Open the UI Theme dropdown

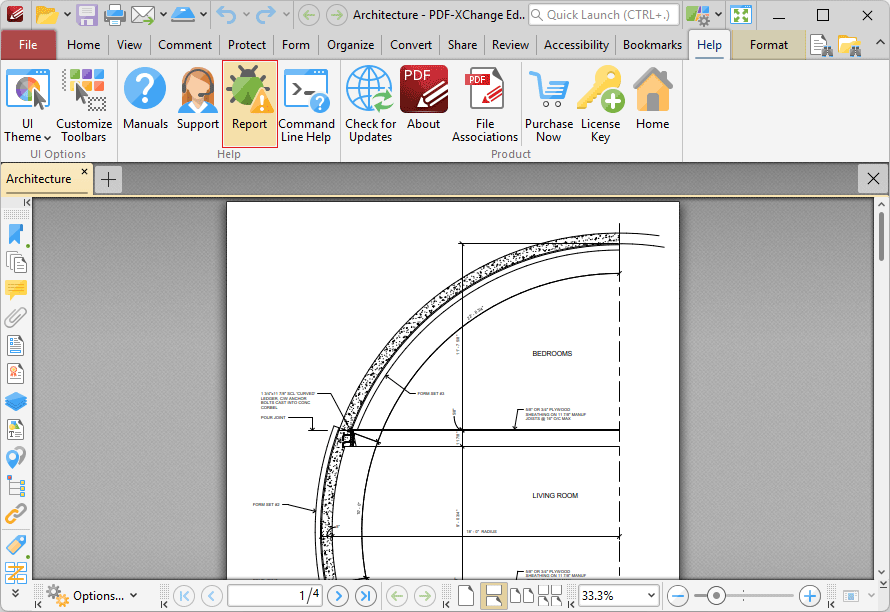tap(27, 104)
